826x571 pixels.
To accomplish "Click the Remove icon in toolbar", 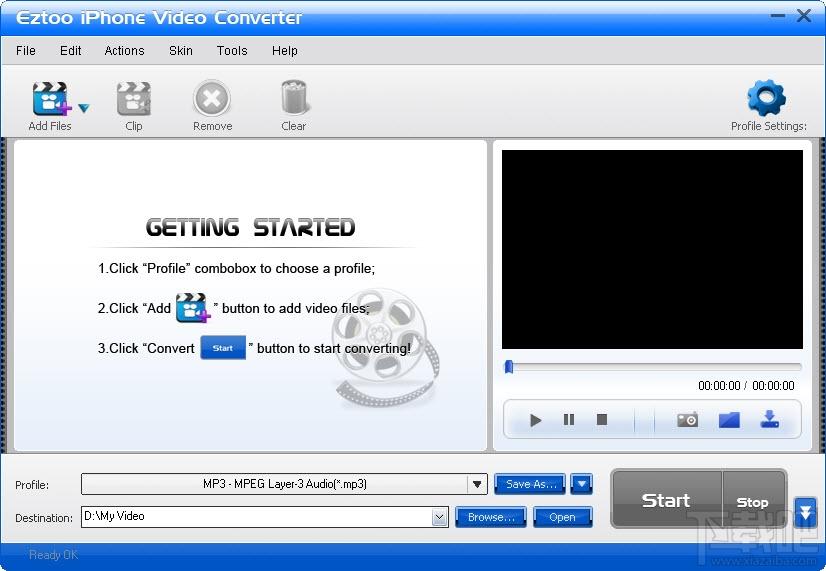I will [x=212, y=101].
